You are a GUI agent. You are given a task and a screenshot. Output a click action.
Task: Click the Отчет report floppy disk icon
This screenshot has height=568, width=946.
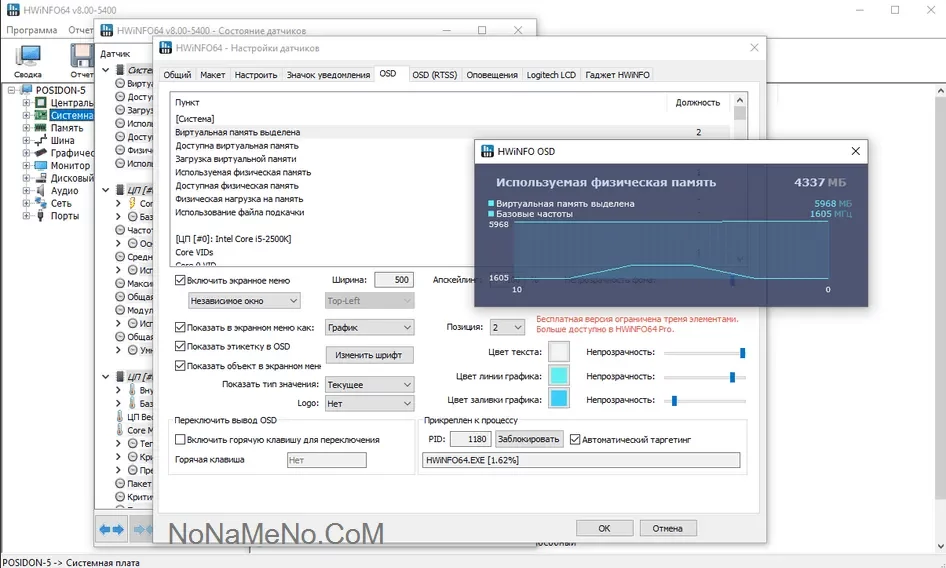80,56
